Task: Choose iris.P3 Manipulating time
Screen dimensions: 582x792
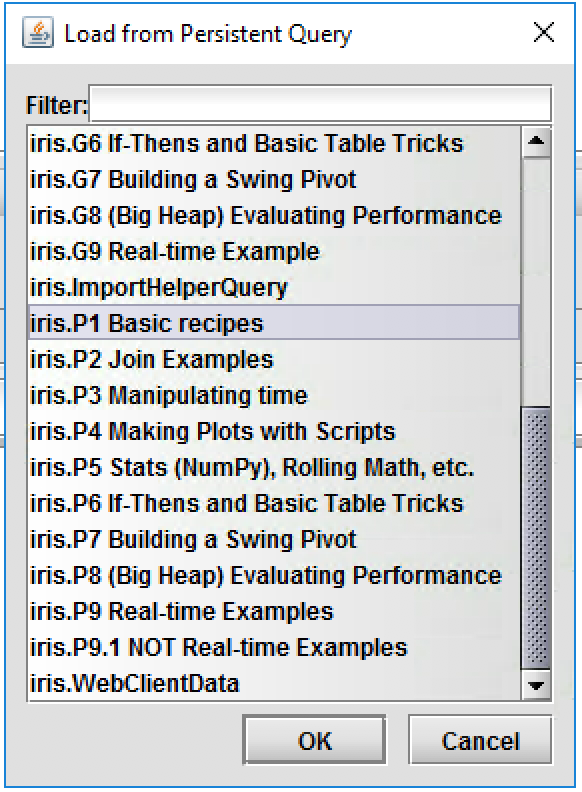Action: (274, 395)
